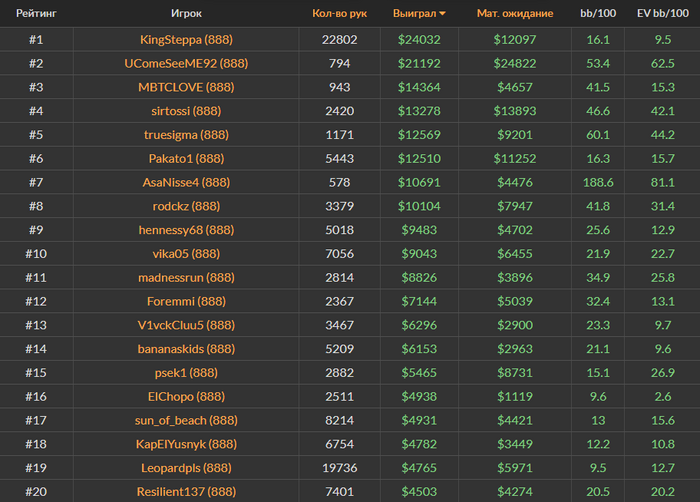Select rank cell #1
The height and width of the screenshot is (502, 700).
click(x=36, y=40)
